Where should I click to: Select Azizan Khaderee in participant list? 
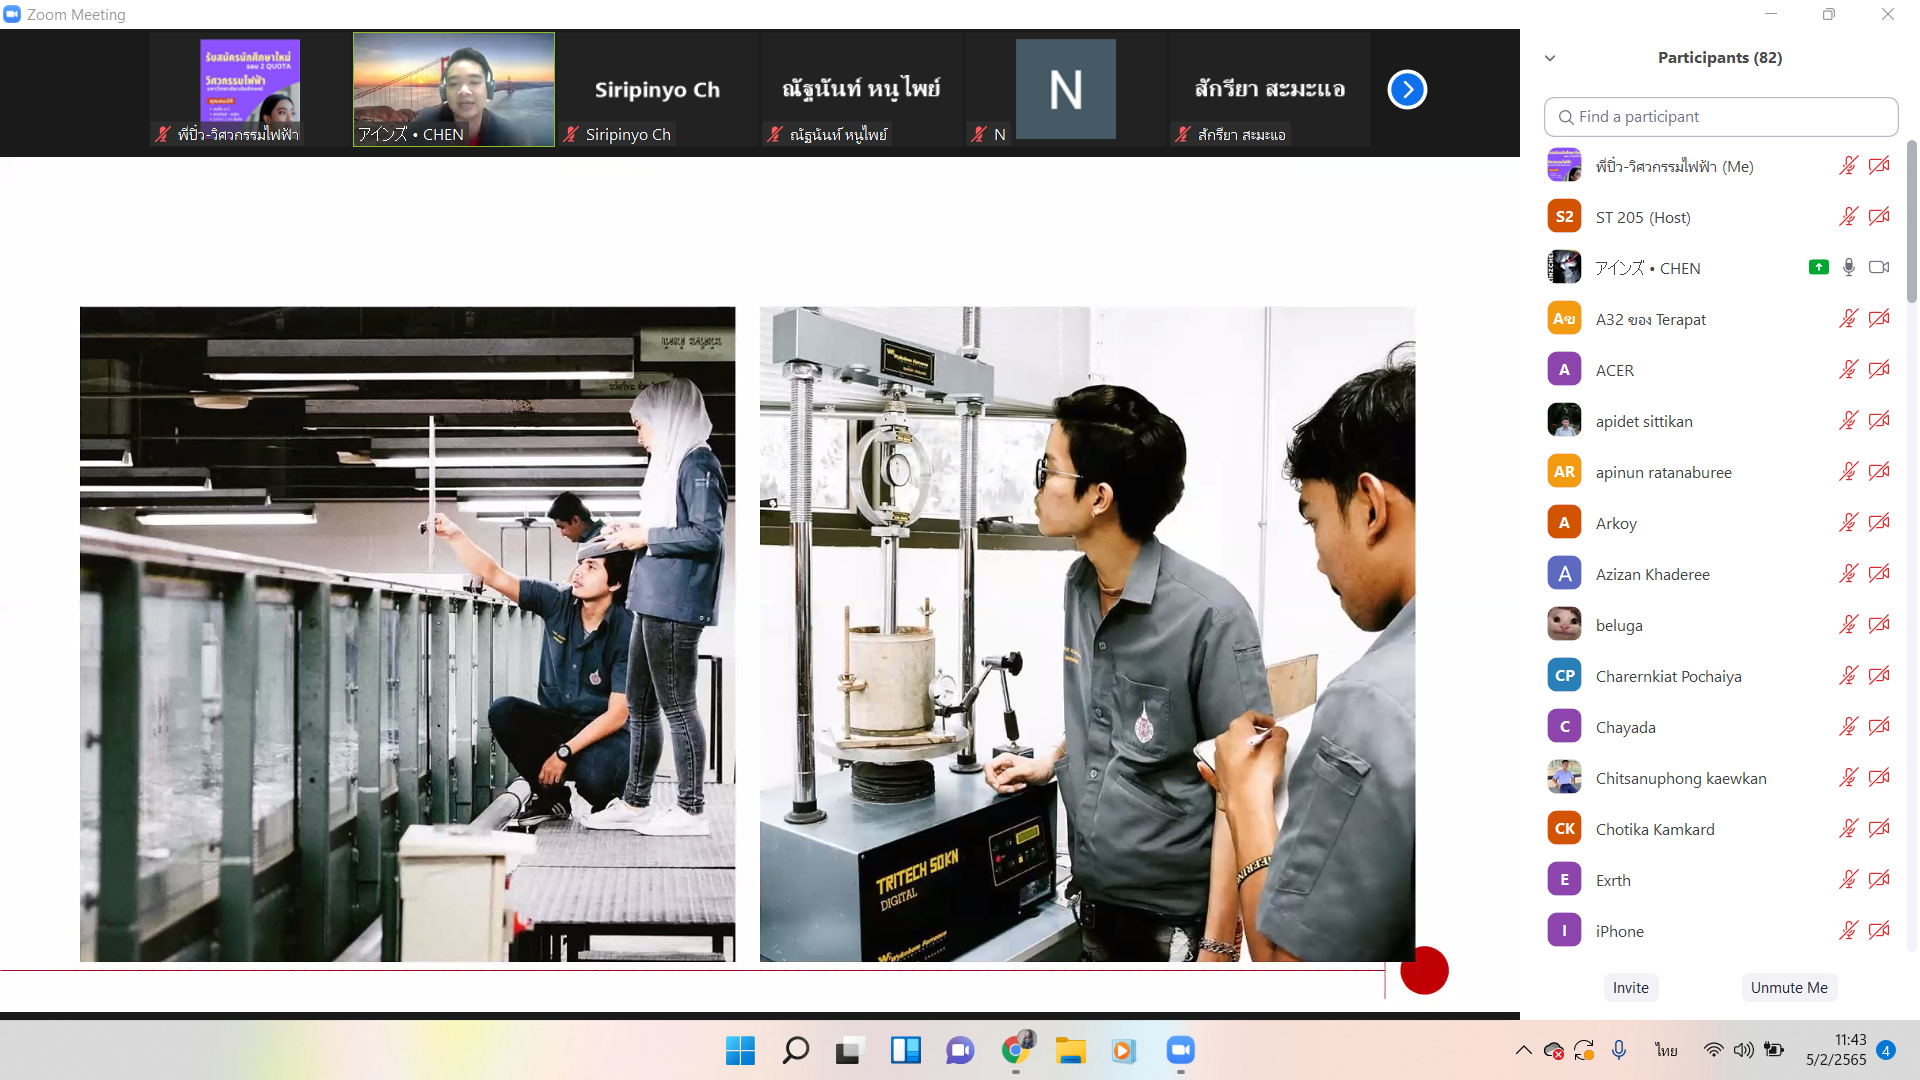click(x=1652, y=574)
